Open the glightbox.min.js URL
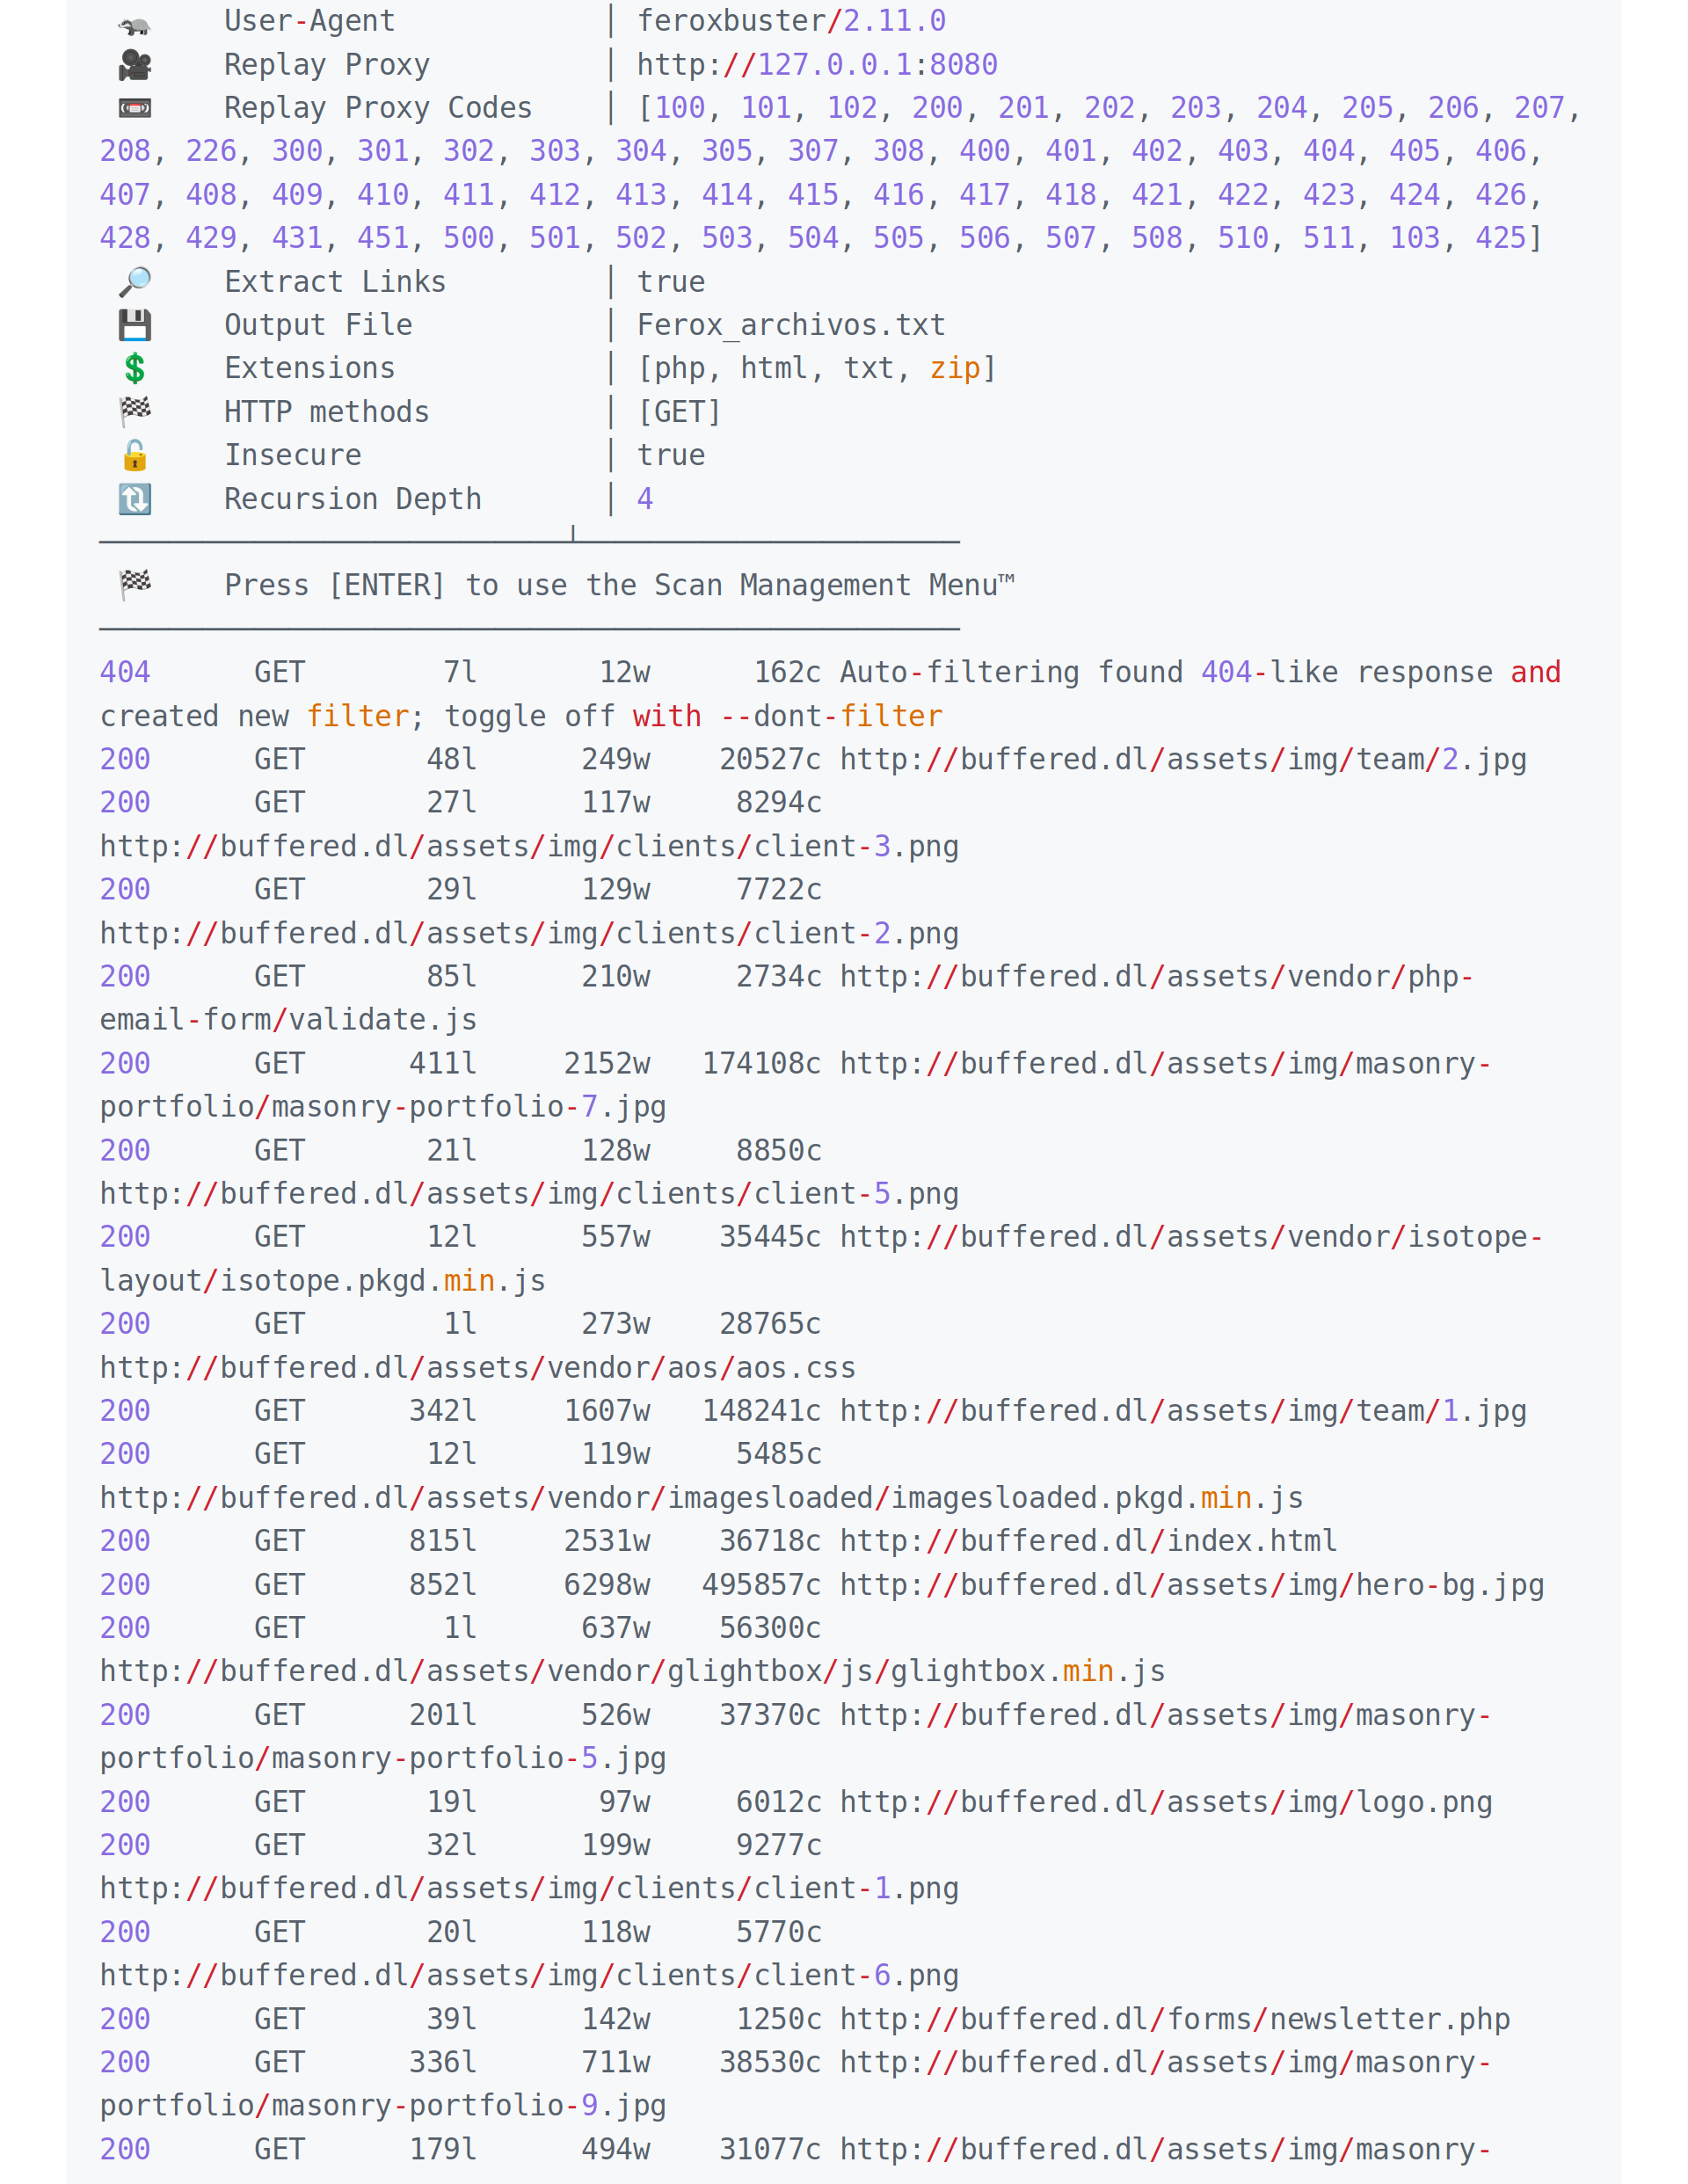Viewport: 1688px width, 2184px height. tap(632, 1671)
